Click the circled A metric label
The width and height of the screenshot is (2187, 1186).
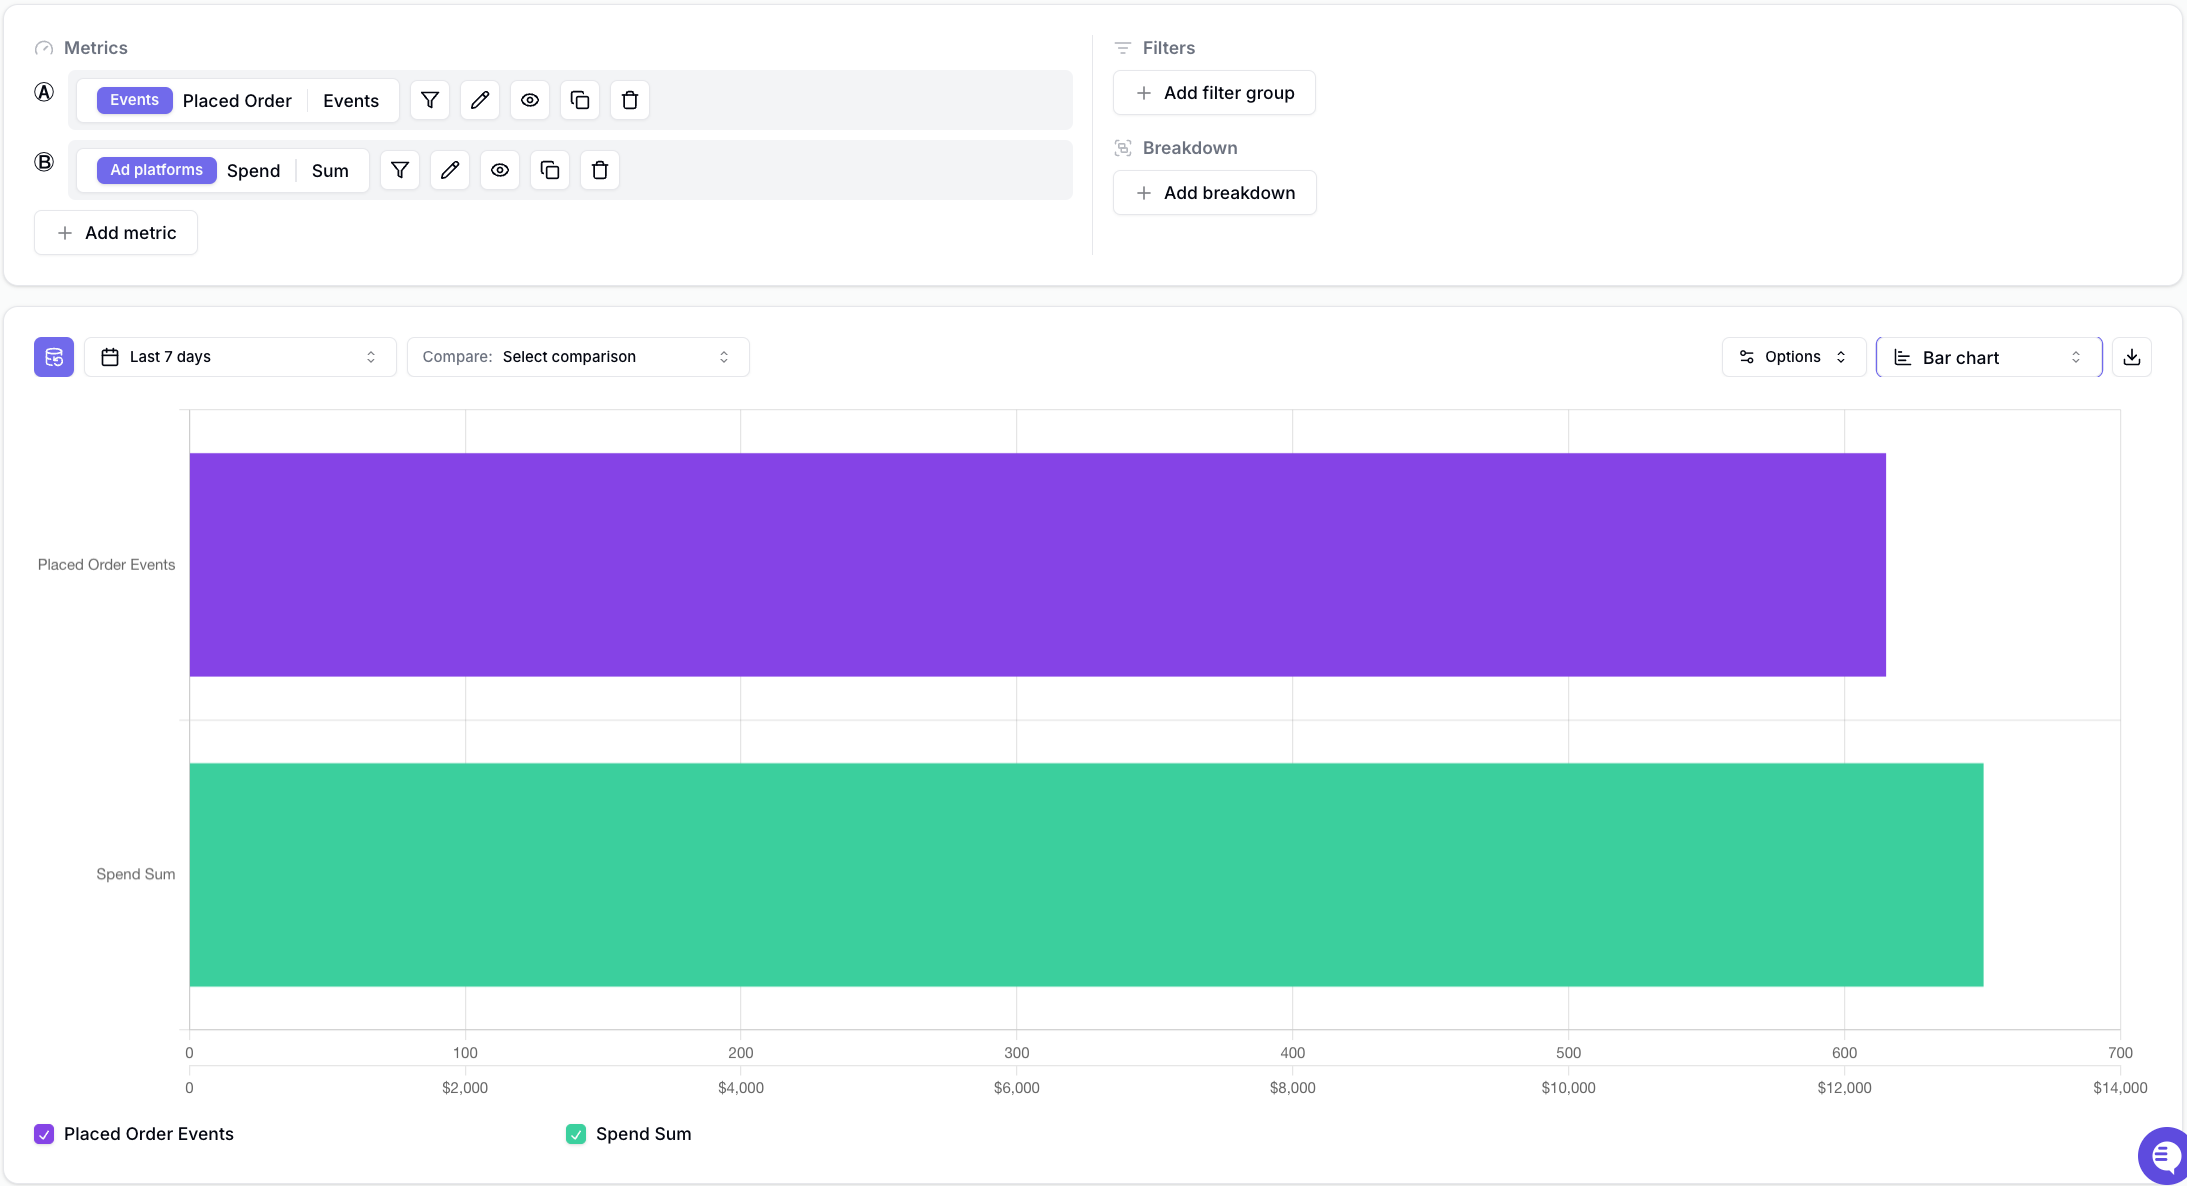44,92
